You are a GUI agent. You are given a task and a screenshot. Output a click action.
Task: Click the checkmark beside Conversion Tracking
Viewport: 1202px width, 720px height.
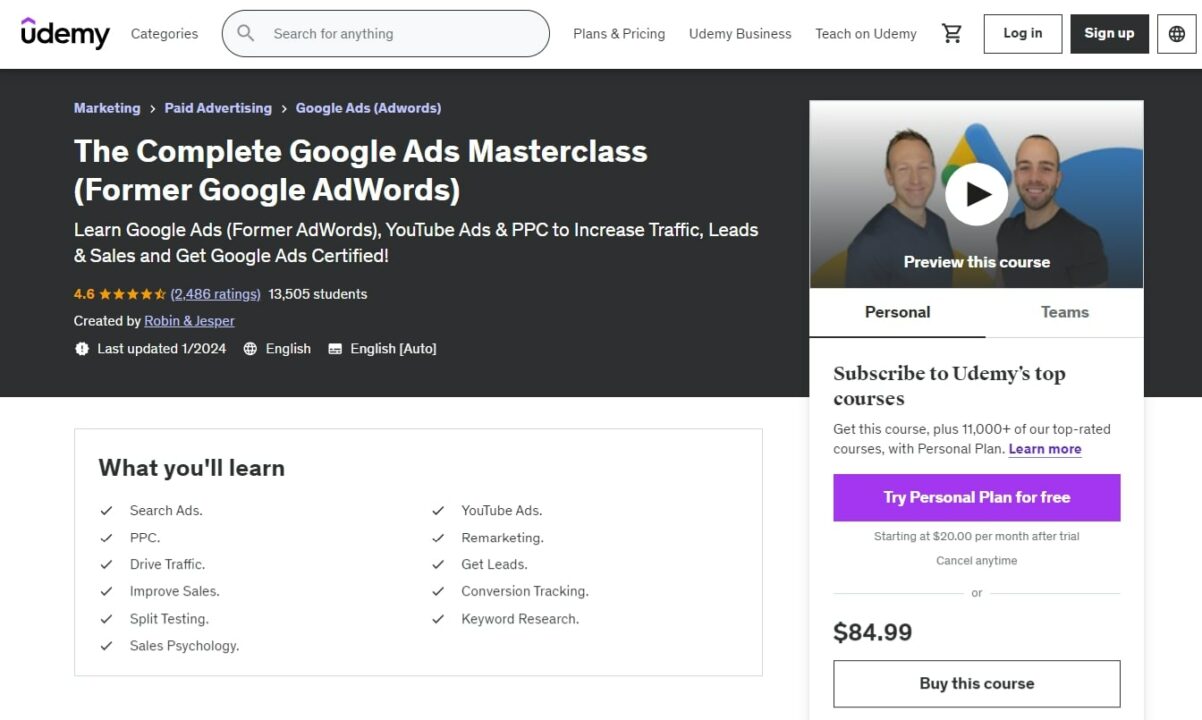[438, 592]
